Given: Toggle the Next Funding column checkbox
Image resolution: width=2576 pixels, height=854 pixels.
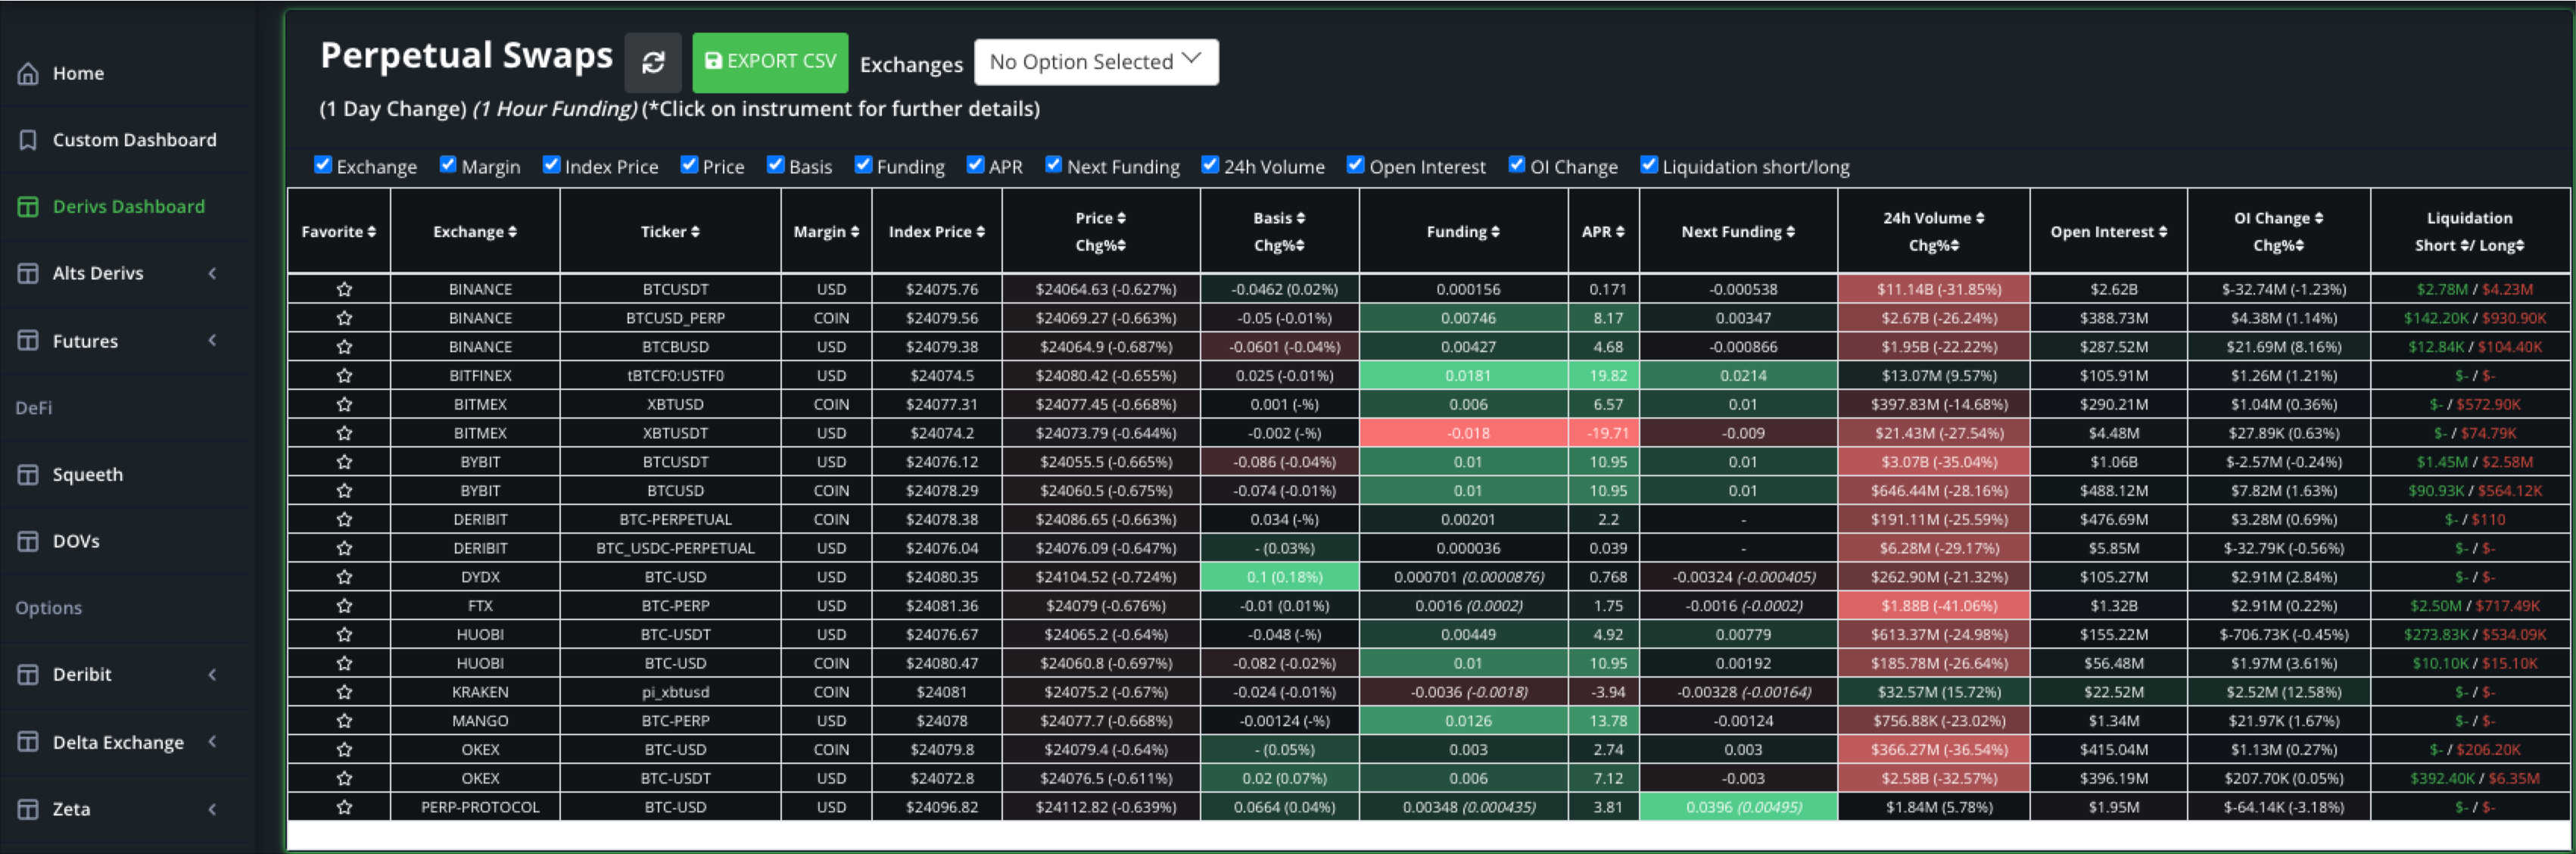Looking at the screenshot, I should coord(1053,165).
